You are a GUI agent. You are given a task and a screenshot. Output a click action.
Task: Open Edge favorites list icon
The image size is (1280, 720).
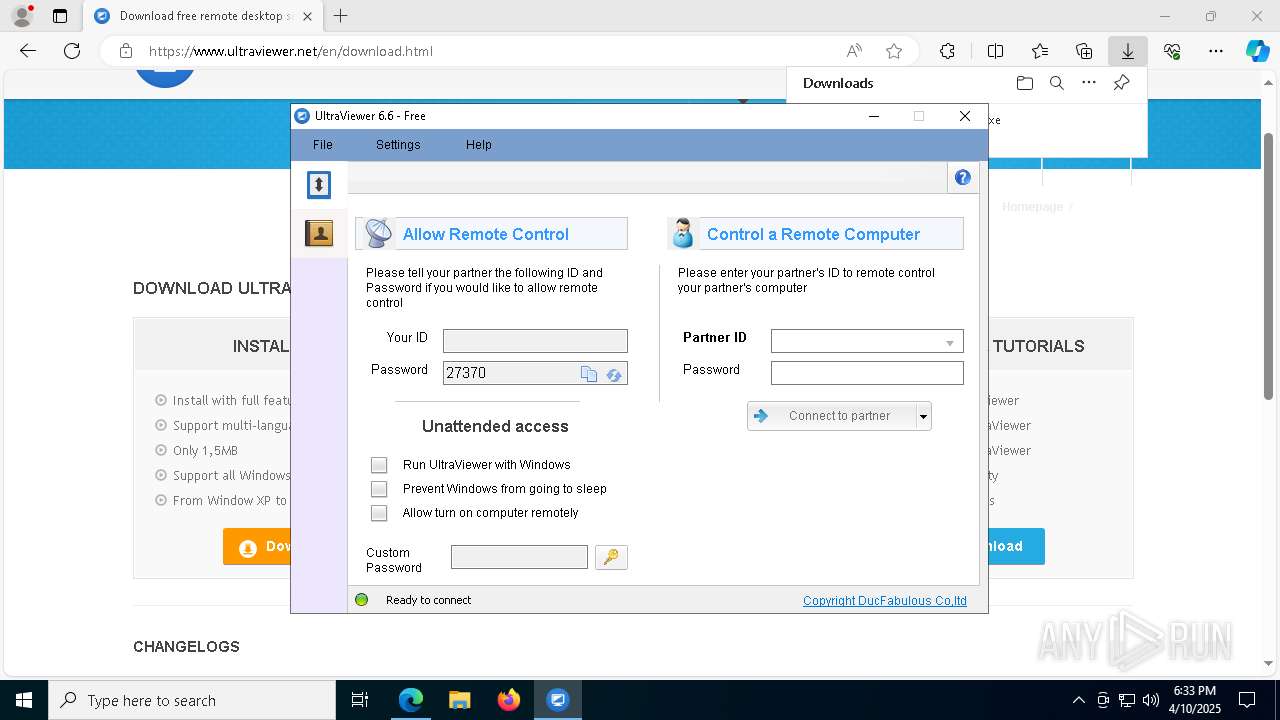pos(1040,51)
